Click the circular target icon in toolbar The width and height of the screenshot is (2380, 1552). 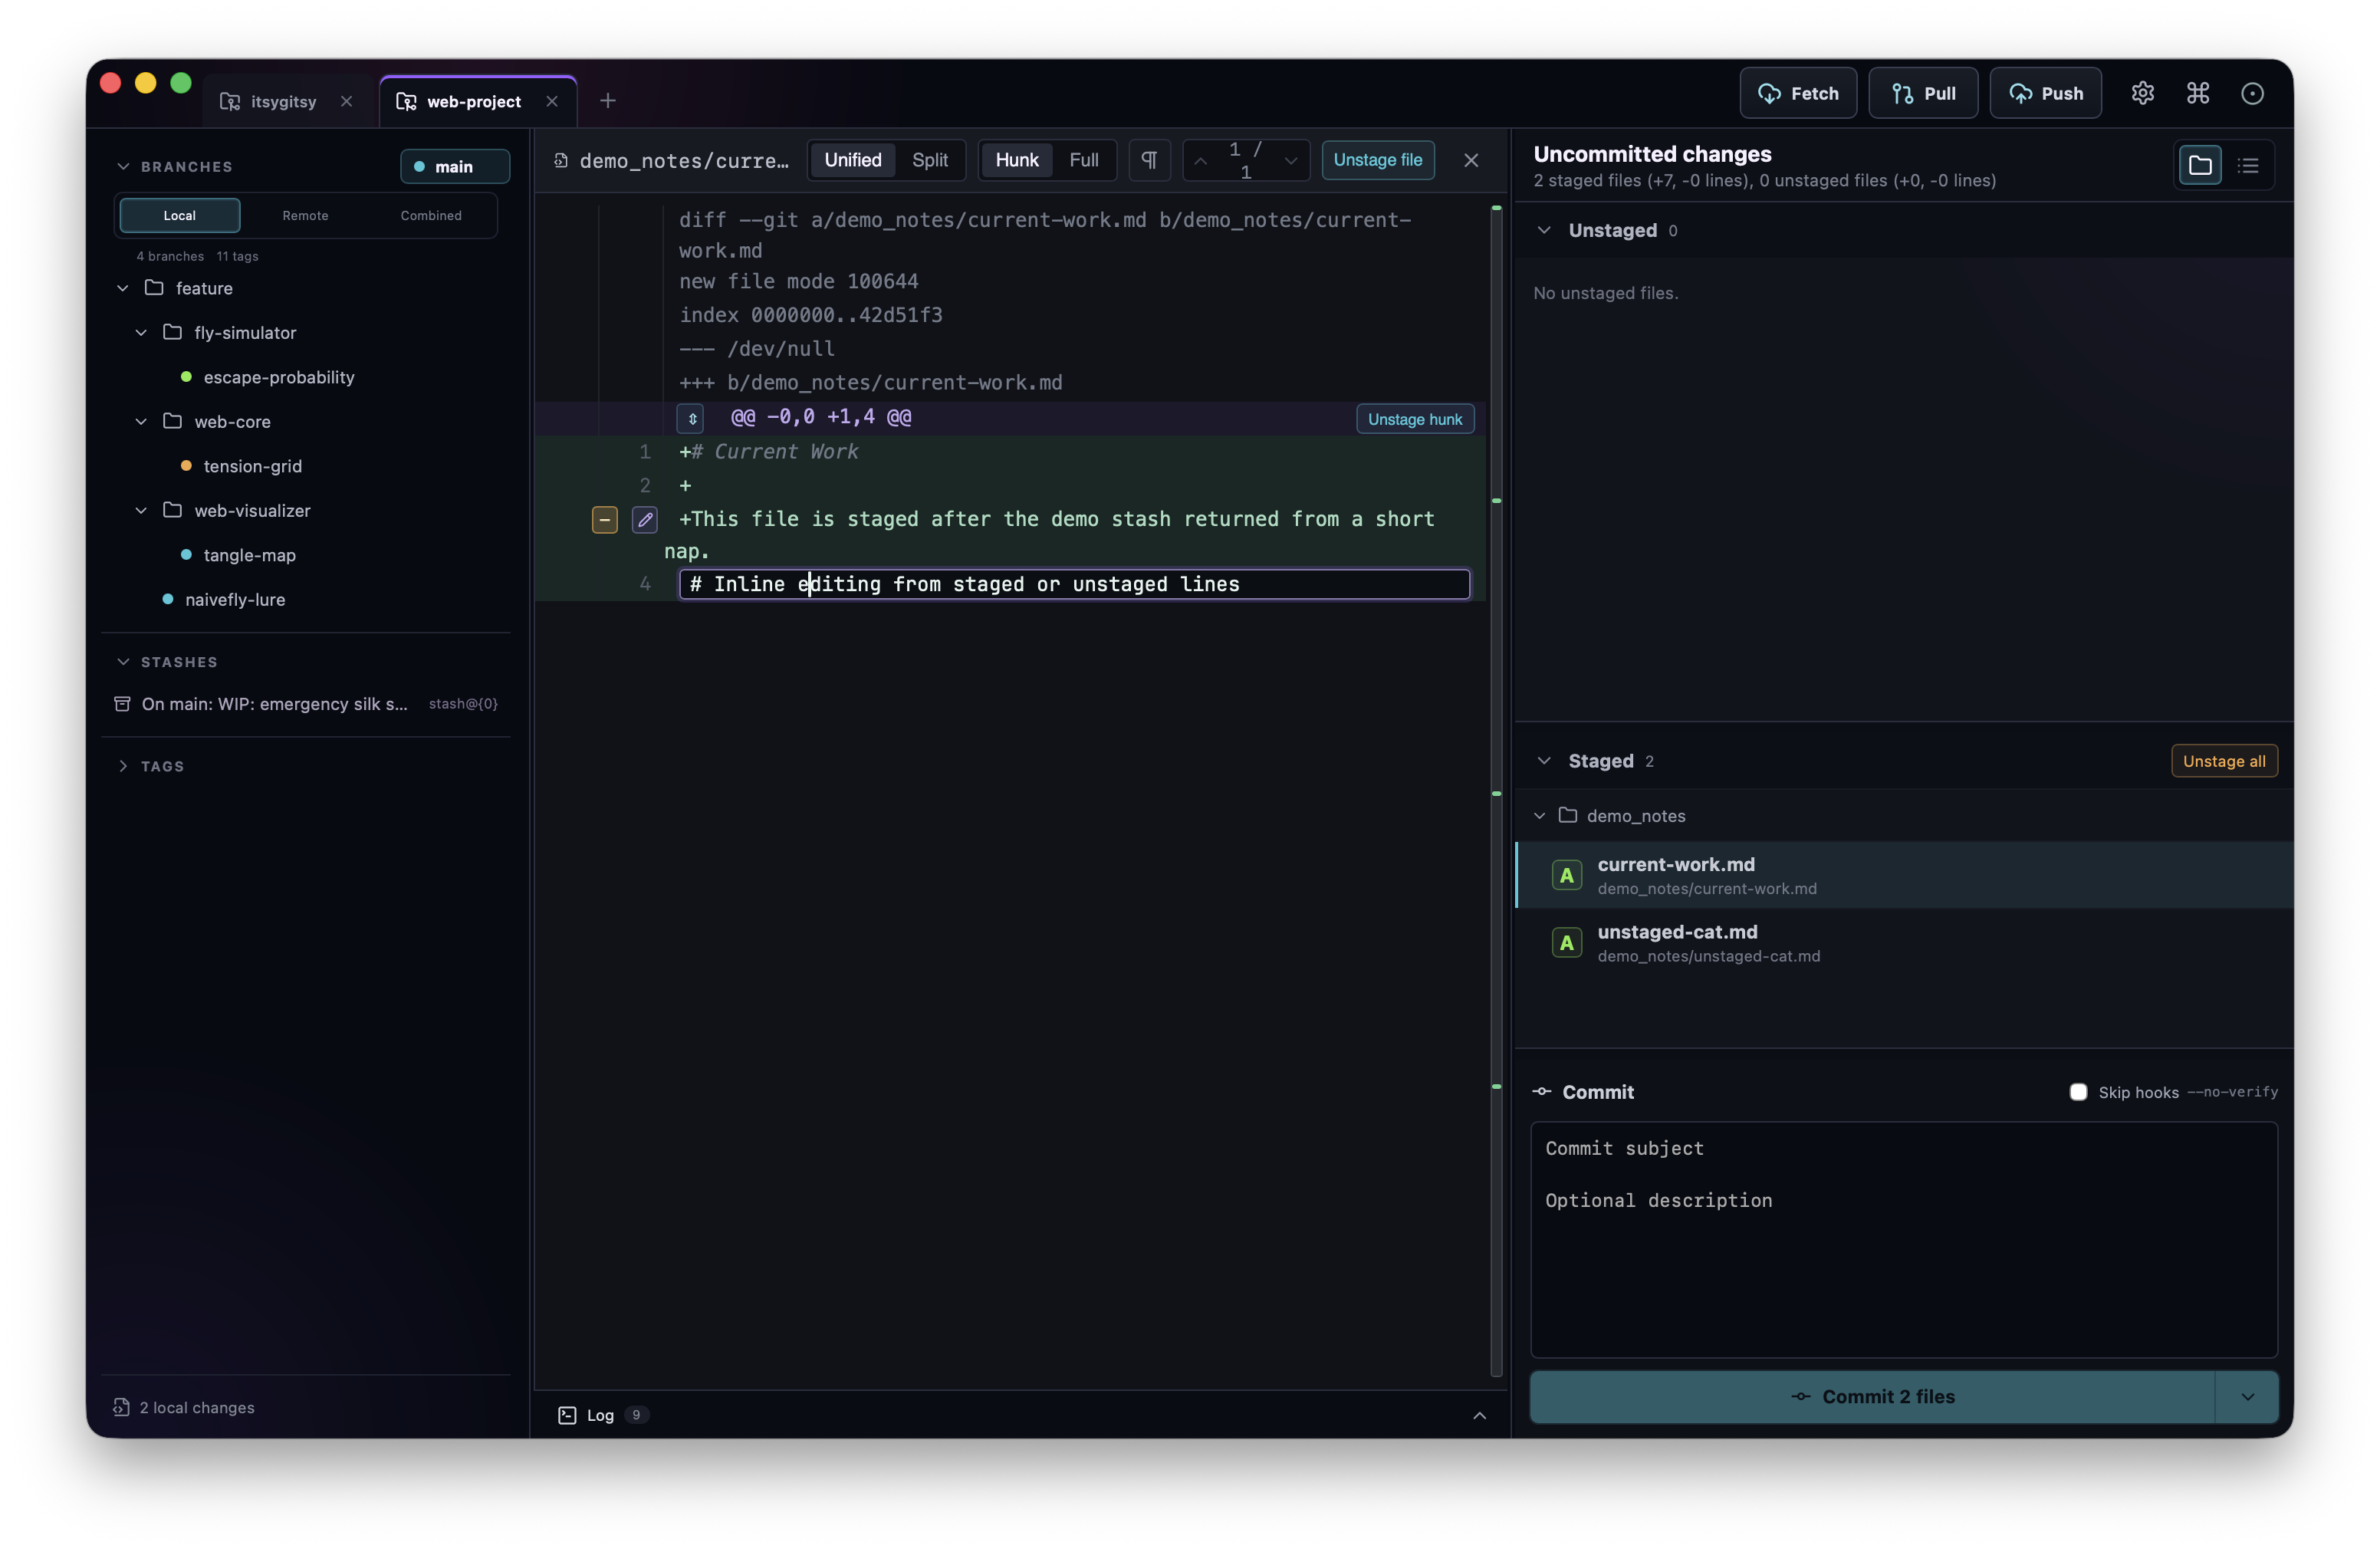[2252, 93]
